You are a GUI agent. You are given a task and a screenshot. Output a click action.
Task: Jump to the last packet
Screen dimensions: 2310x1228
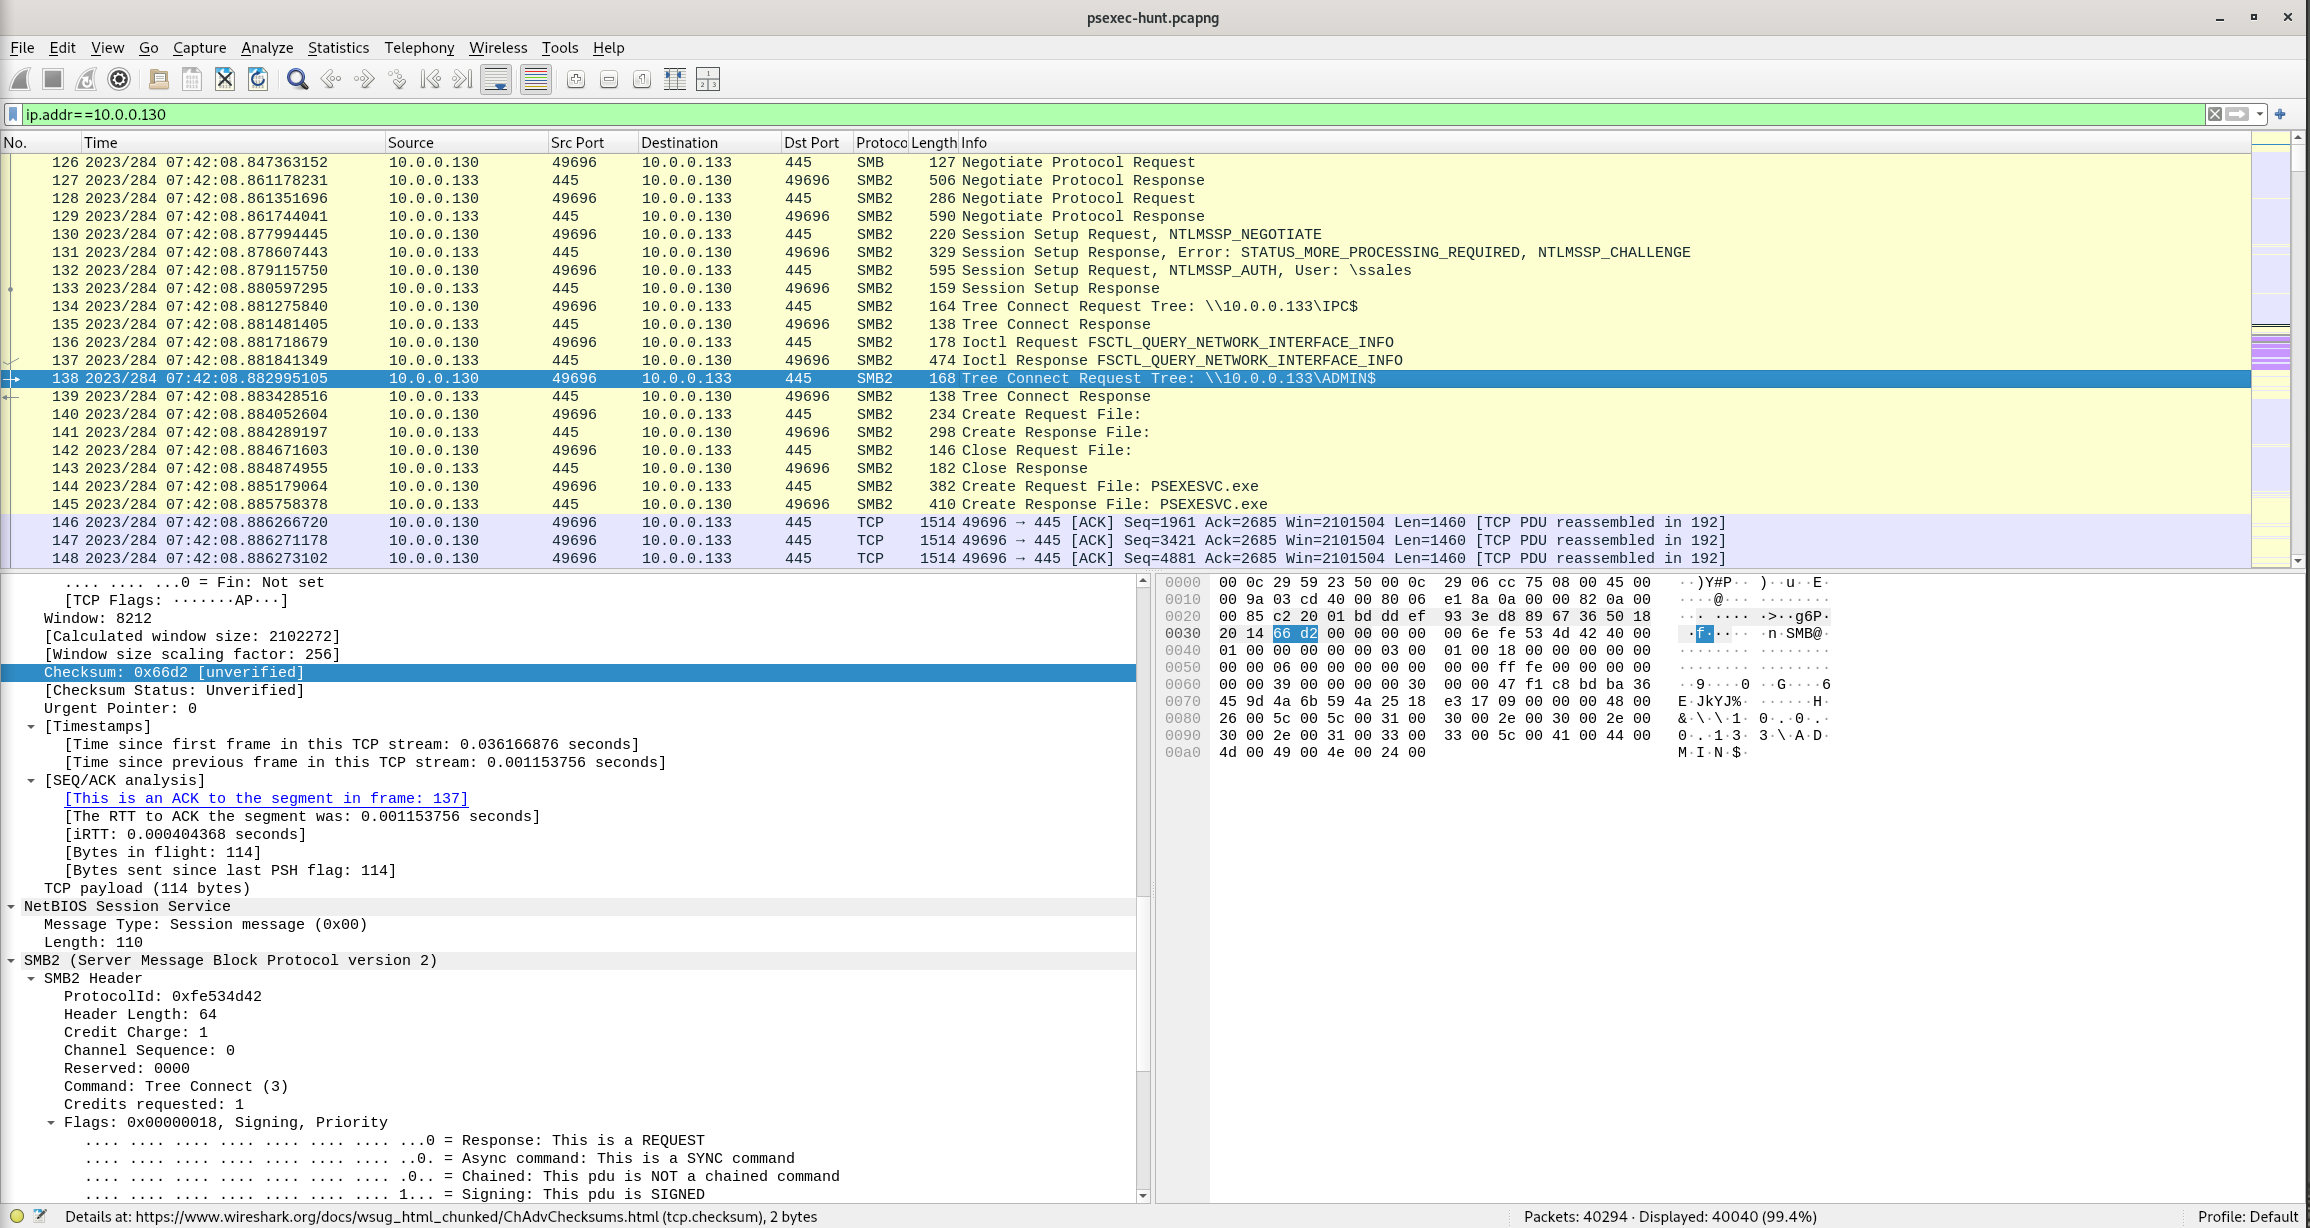[462, 79]
